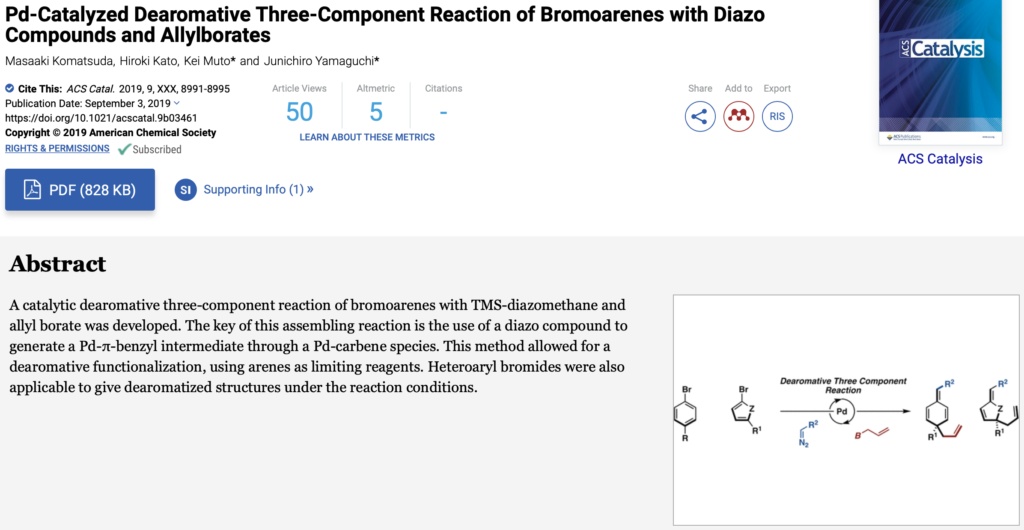Open Supporting Info (1) link
Viewport: 1024px width, 530px height.
pyautogui.click(x=258, y=189)
